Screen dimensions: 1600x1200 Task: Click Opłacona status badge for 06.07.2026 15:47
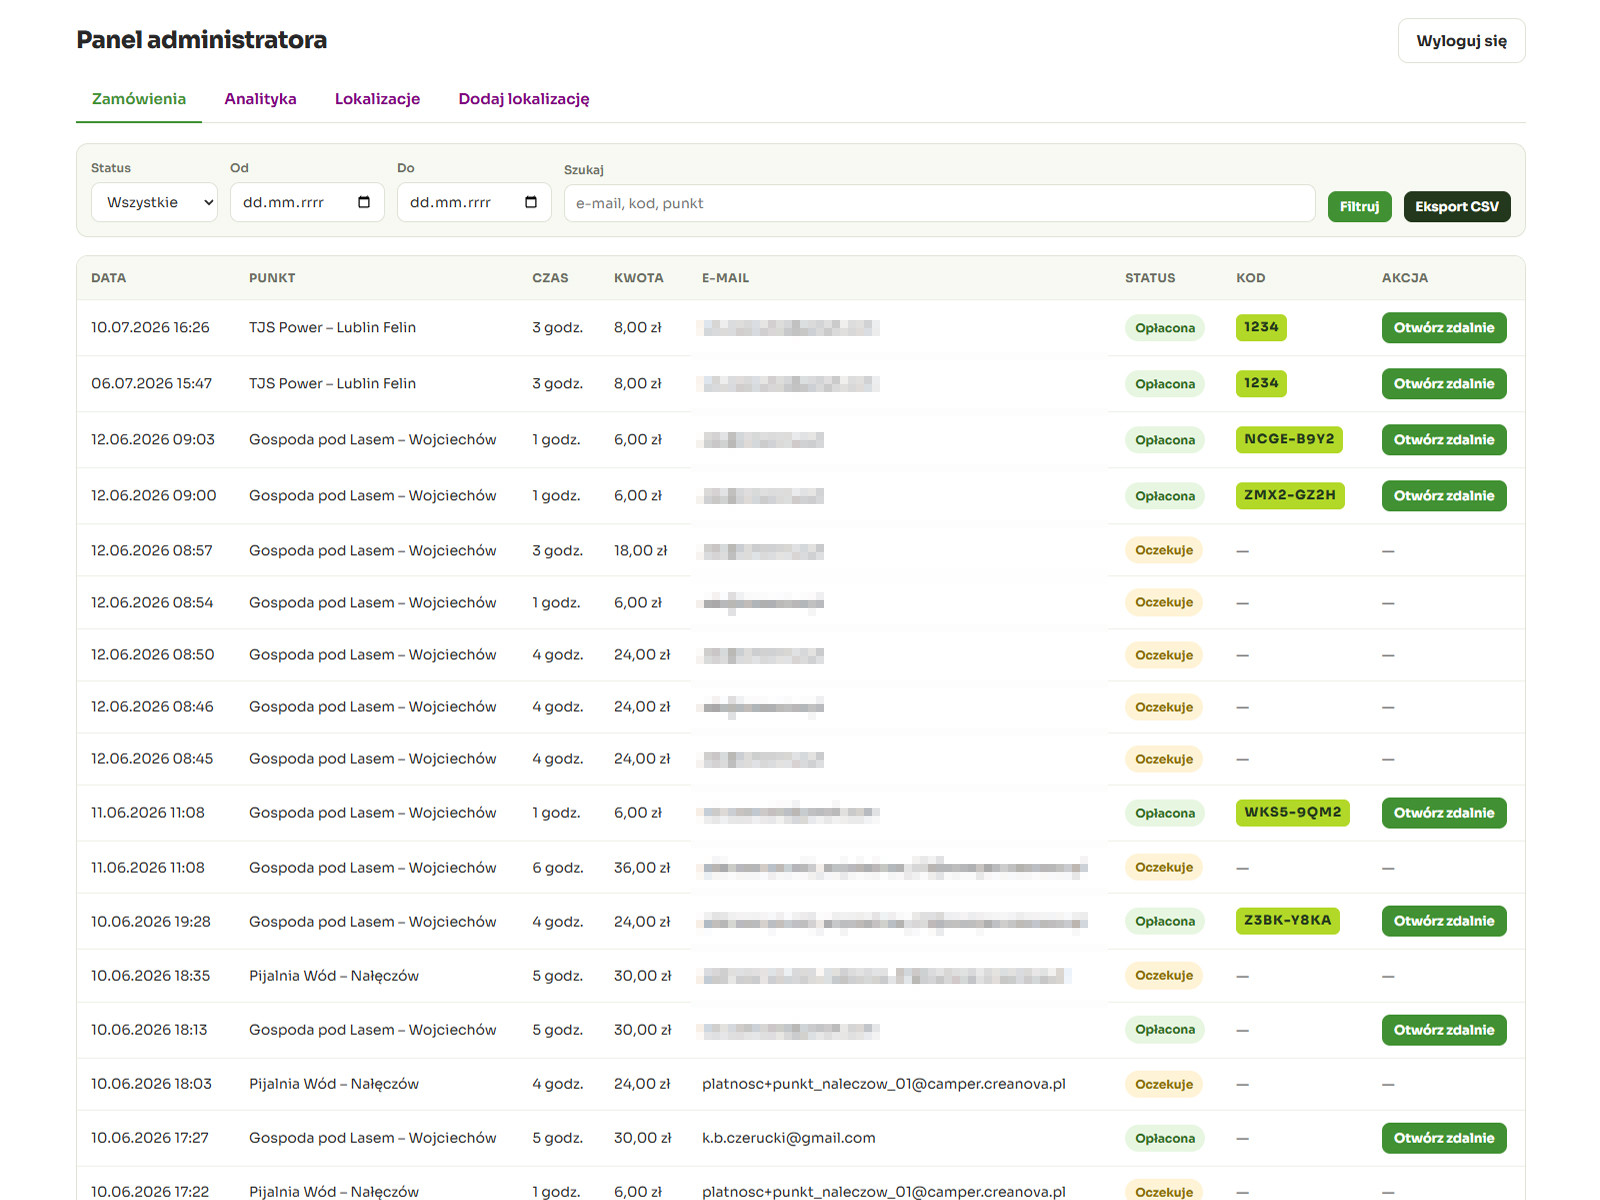[x=1165, y=384]
